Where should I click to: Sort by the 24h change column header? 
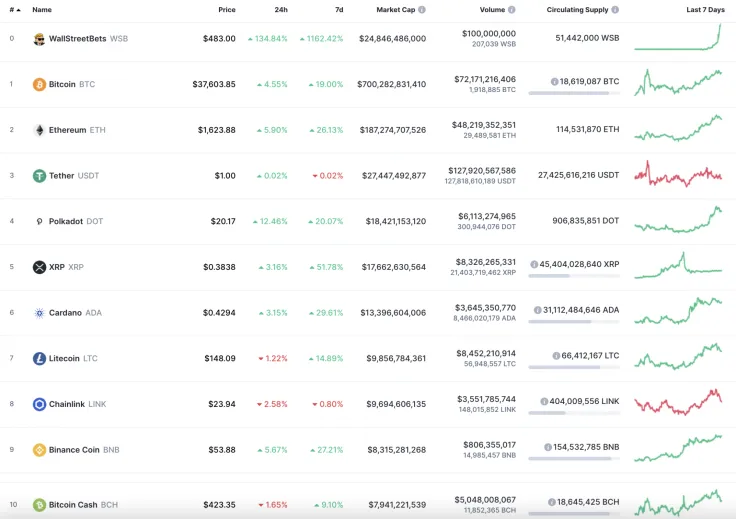[x=281, y=10]
